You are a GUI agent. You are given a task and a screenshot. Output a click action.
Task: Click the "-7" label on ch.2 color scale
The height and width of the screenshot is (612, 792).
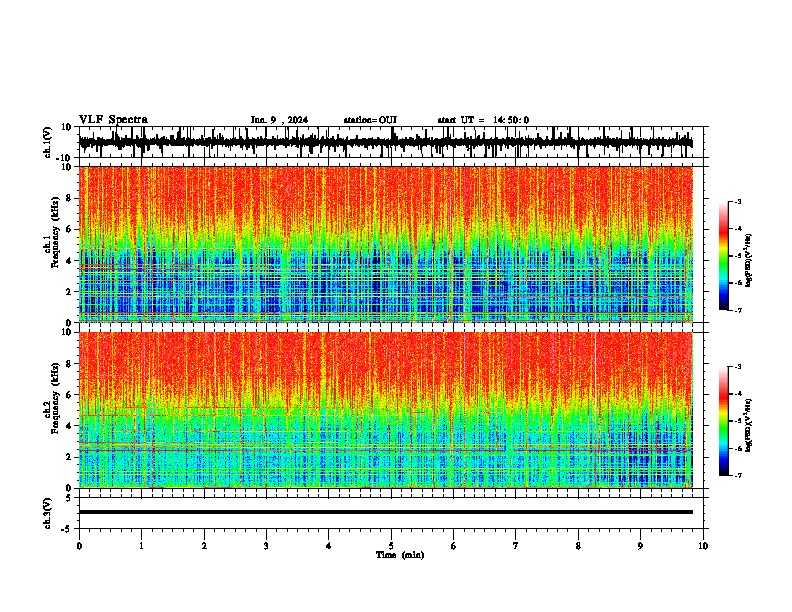click(x=738, y=475)
